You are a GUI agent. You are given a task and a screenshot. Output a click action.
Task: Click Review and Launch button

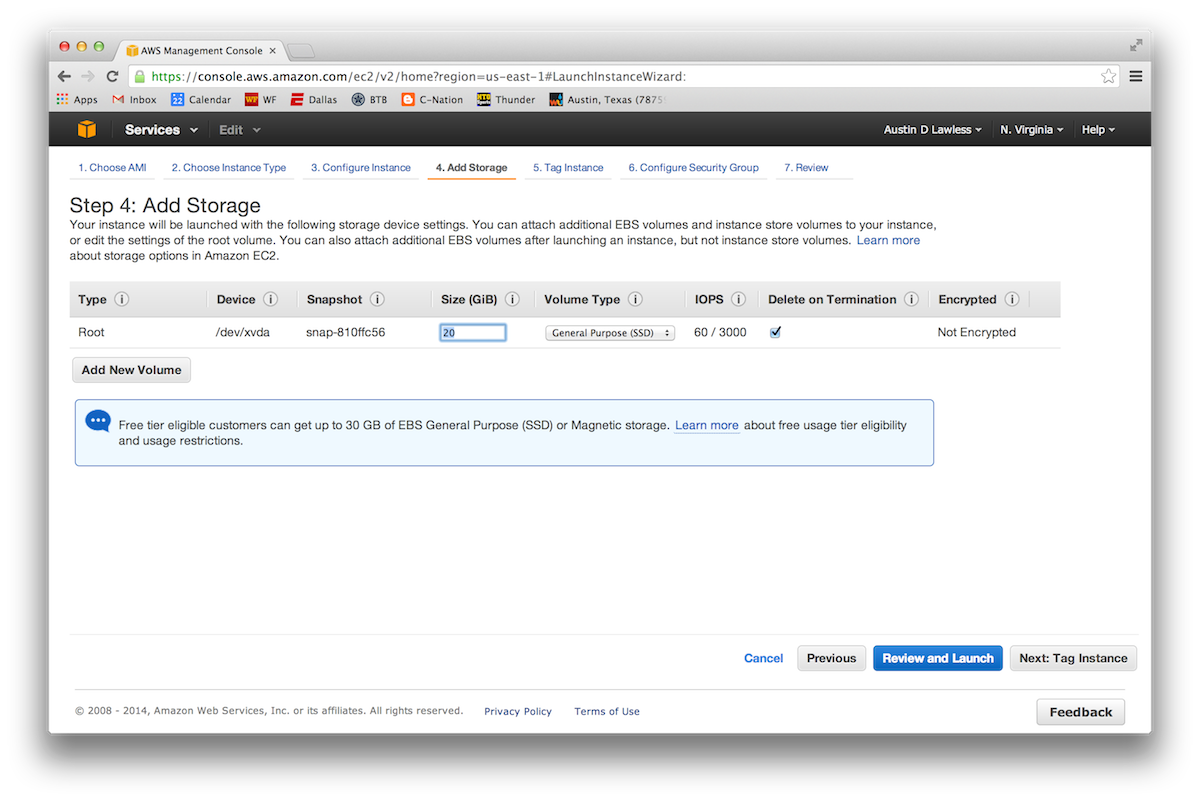click(x=938, y=658)
